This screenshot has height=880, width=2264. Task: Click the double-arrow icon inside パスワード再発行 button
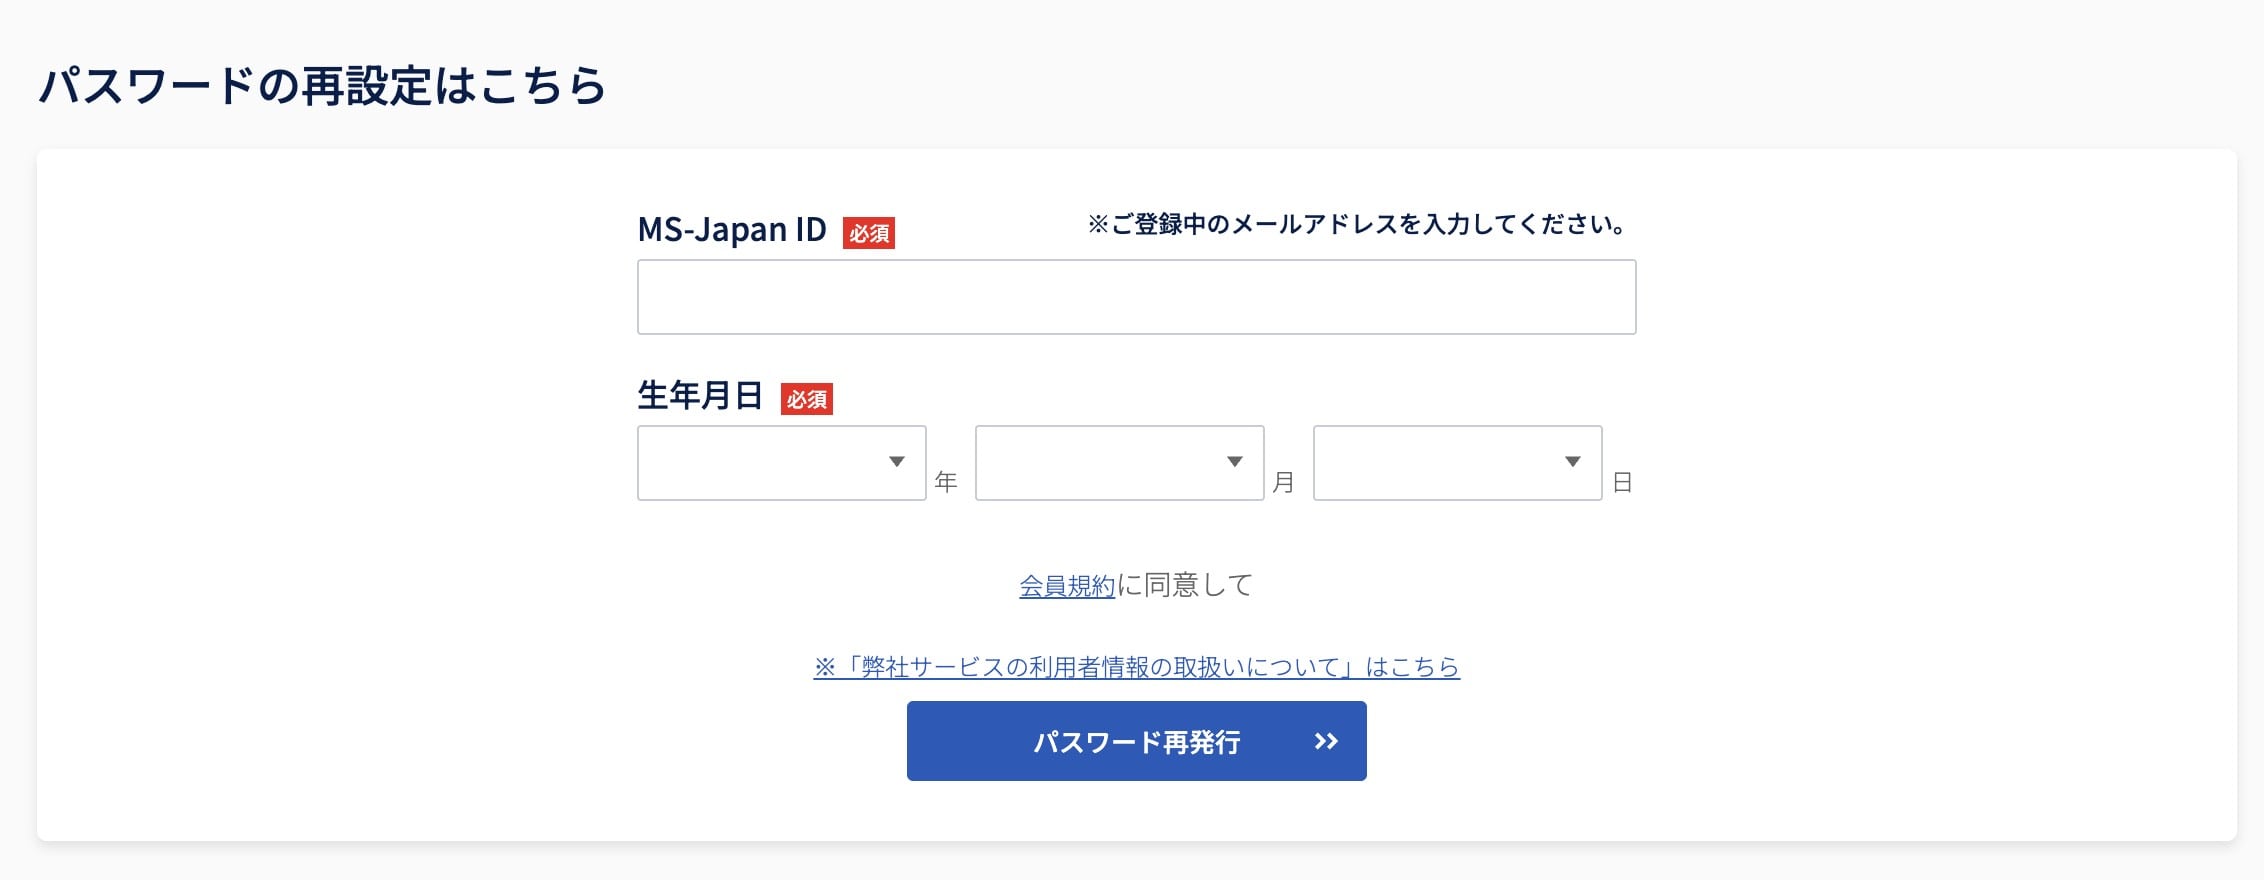[1327, 741]
